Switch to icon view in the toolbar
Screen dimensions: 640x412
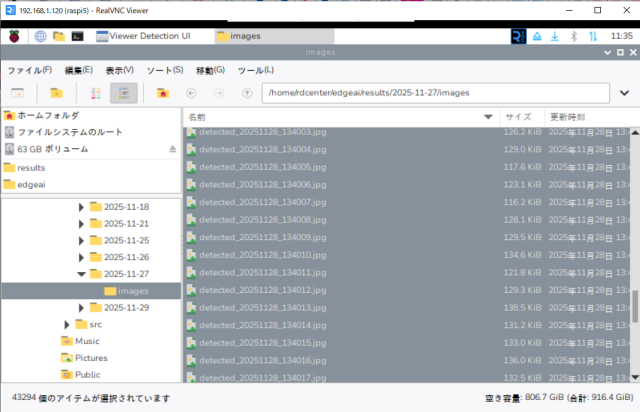click(96, 93)
